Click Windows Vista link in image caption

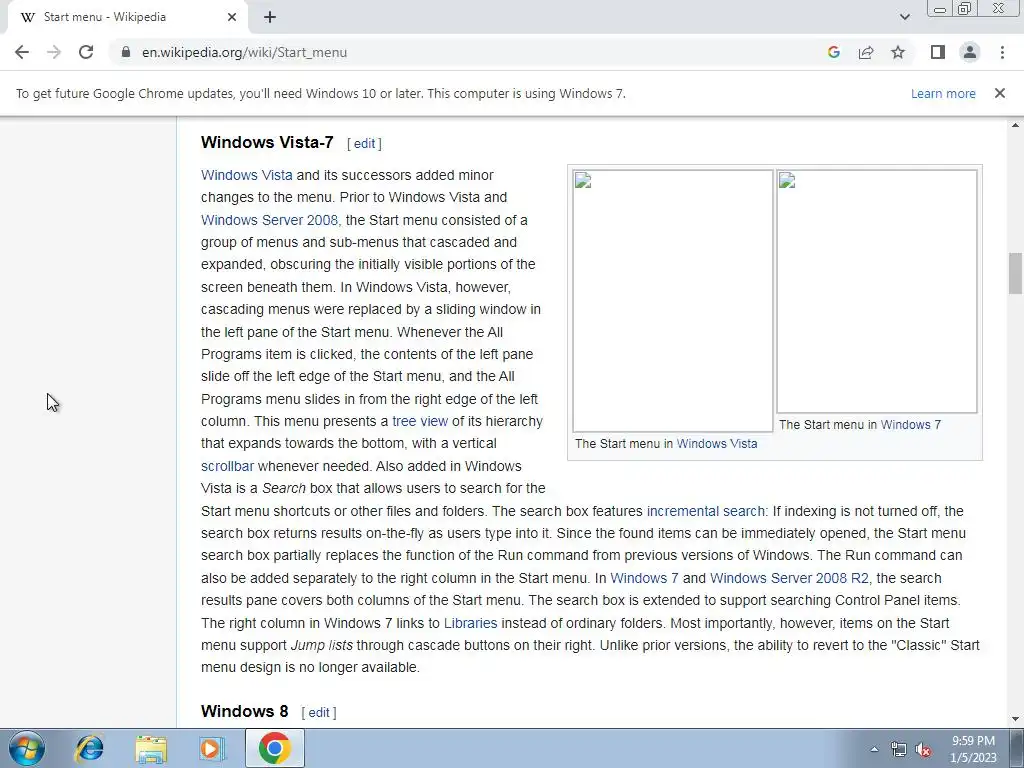(717, 444)
